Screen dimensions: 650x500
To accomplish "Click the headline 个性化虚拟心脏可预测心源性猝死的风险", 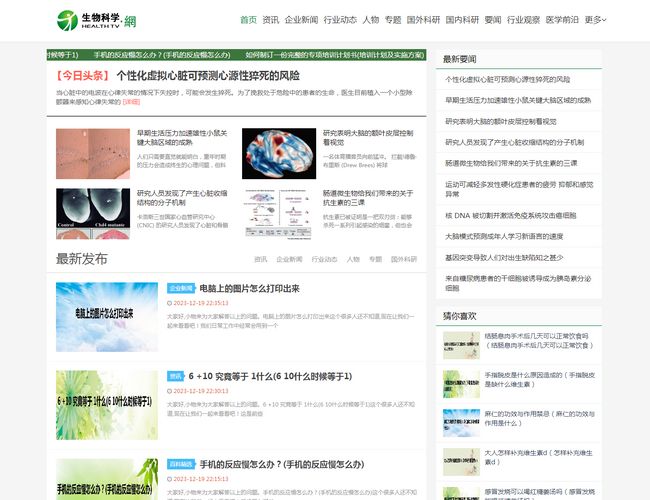I will click(x=207, y=75).
